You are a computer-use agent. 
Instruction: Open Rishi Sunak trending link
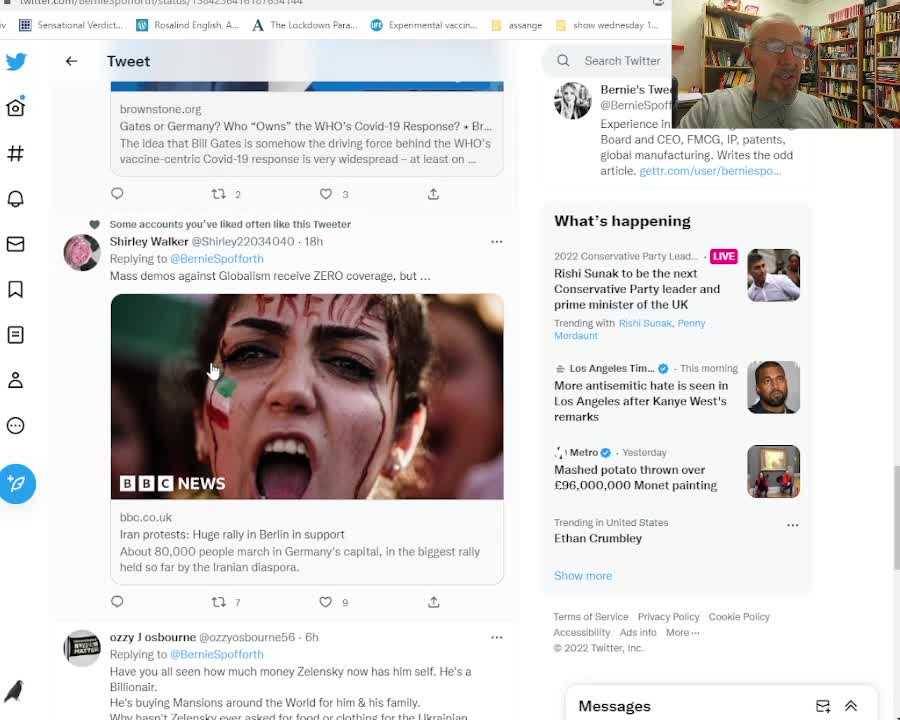point(645,323)
